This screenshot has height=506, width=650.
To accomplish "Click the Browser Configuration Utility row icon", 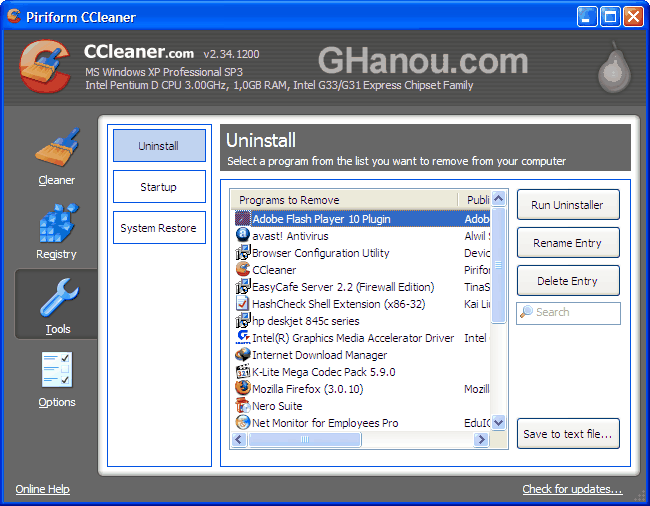I will click(x=243, y=252).
